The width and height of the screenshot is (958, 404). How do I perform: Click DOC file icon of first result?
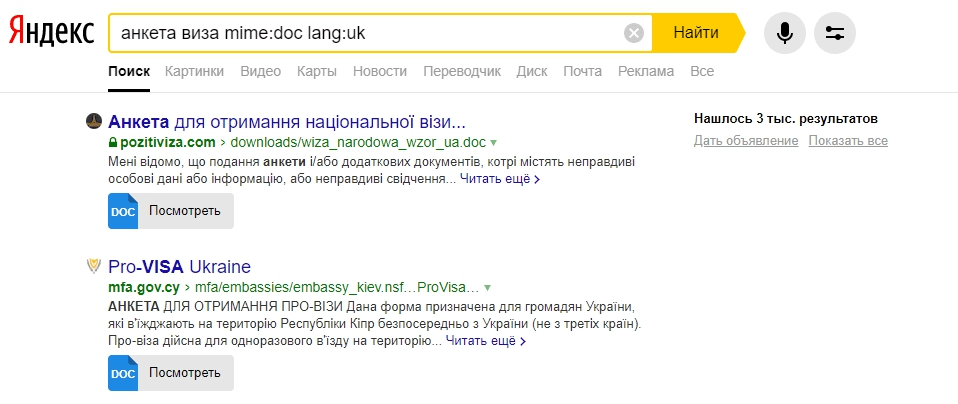[x=122, y=212]
